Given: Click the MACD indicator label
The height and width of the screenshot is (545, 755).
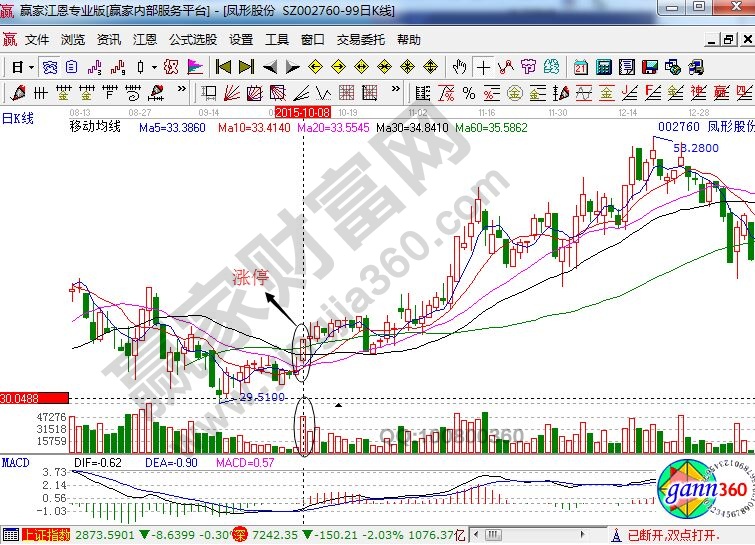Looking at the screenshot, I should pyautogui.click(x=15, y=463).
